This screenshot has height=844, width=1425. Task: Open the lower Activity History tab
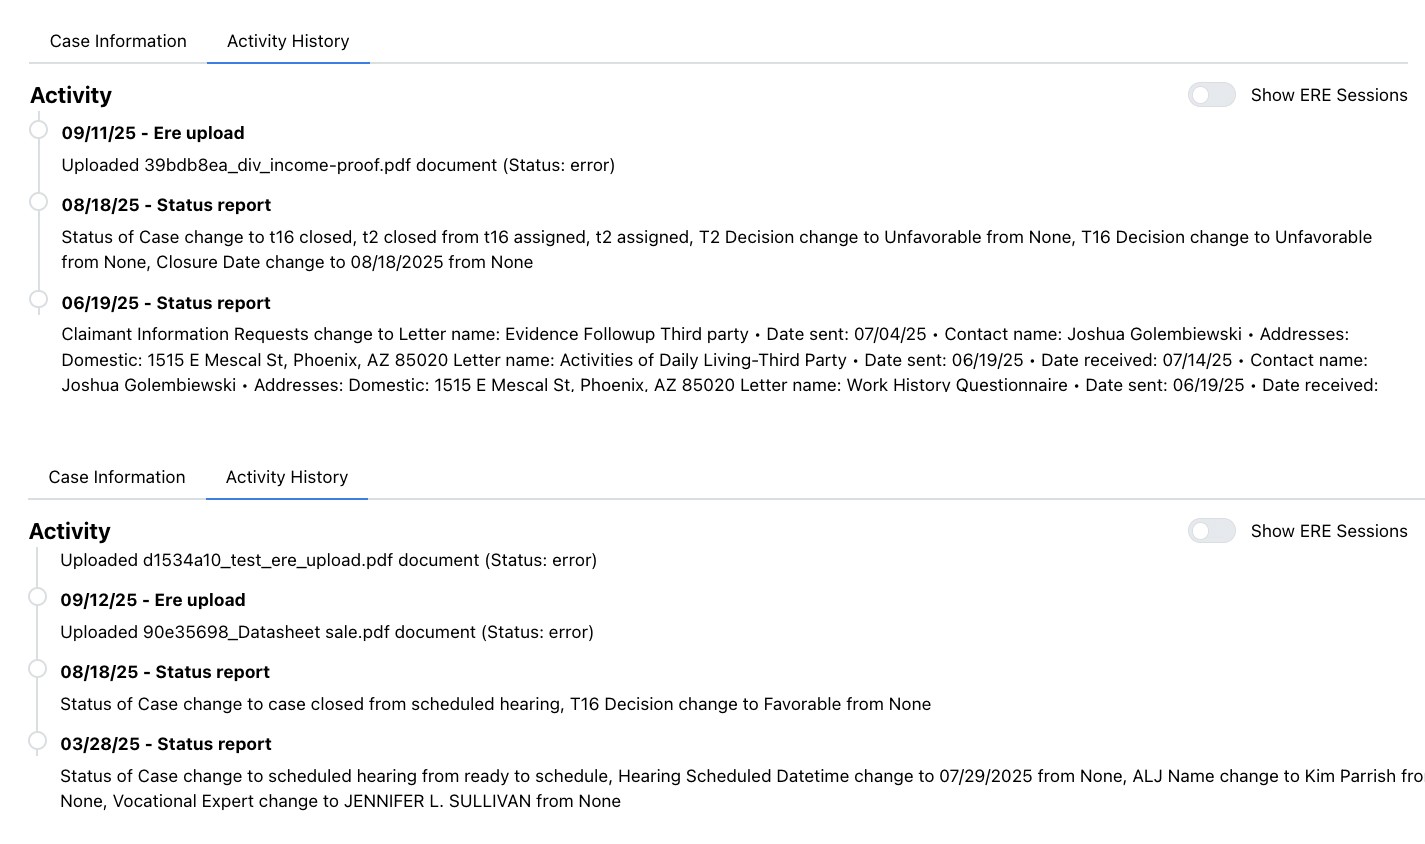click(x=287, y=477)
